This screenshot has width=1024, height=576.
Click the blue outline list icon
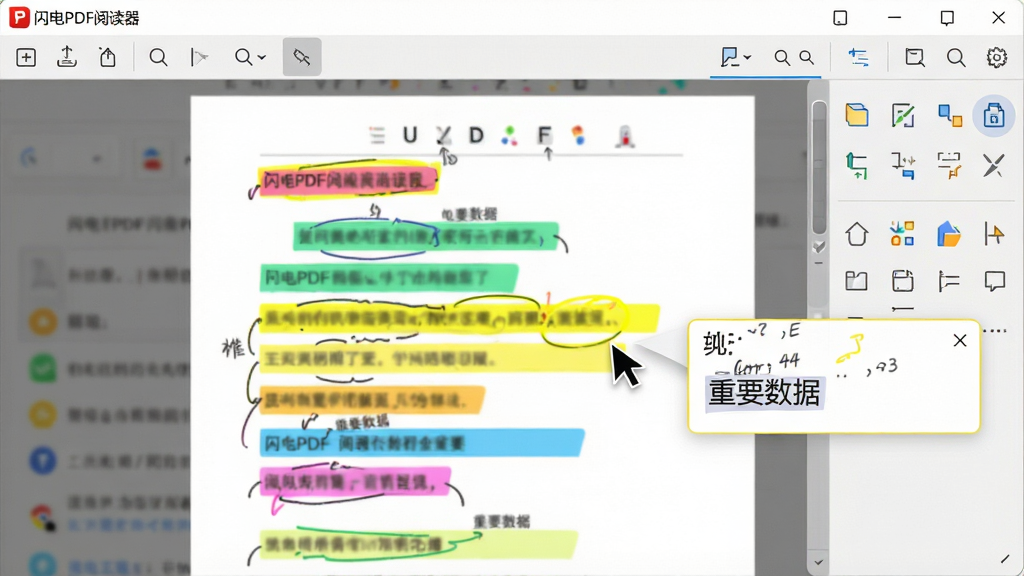[859, 57]
